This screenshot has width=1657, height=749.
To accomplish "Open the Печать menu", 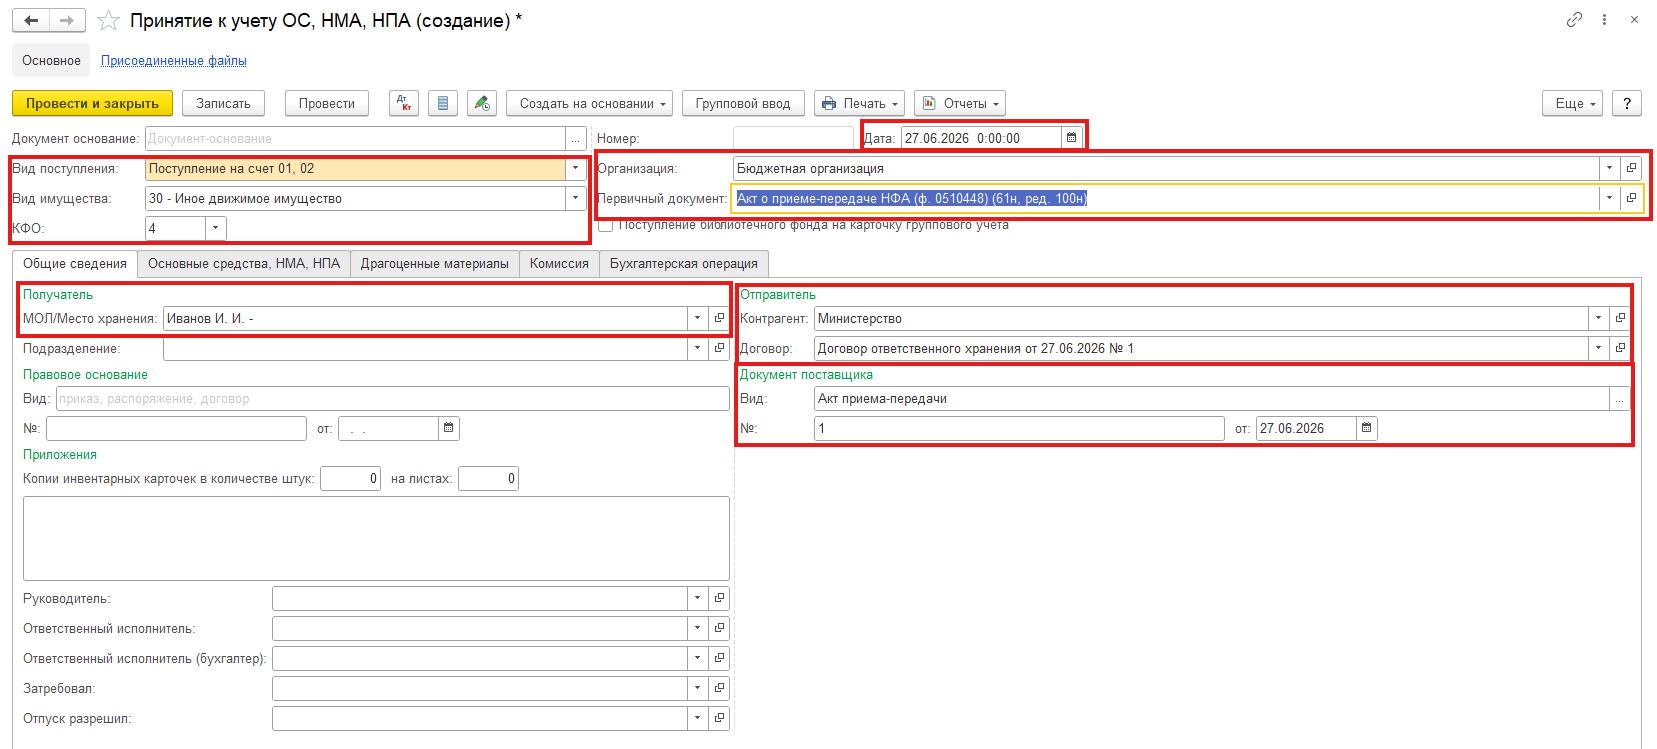I will (859, 103).
